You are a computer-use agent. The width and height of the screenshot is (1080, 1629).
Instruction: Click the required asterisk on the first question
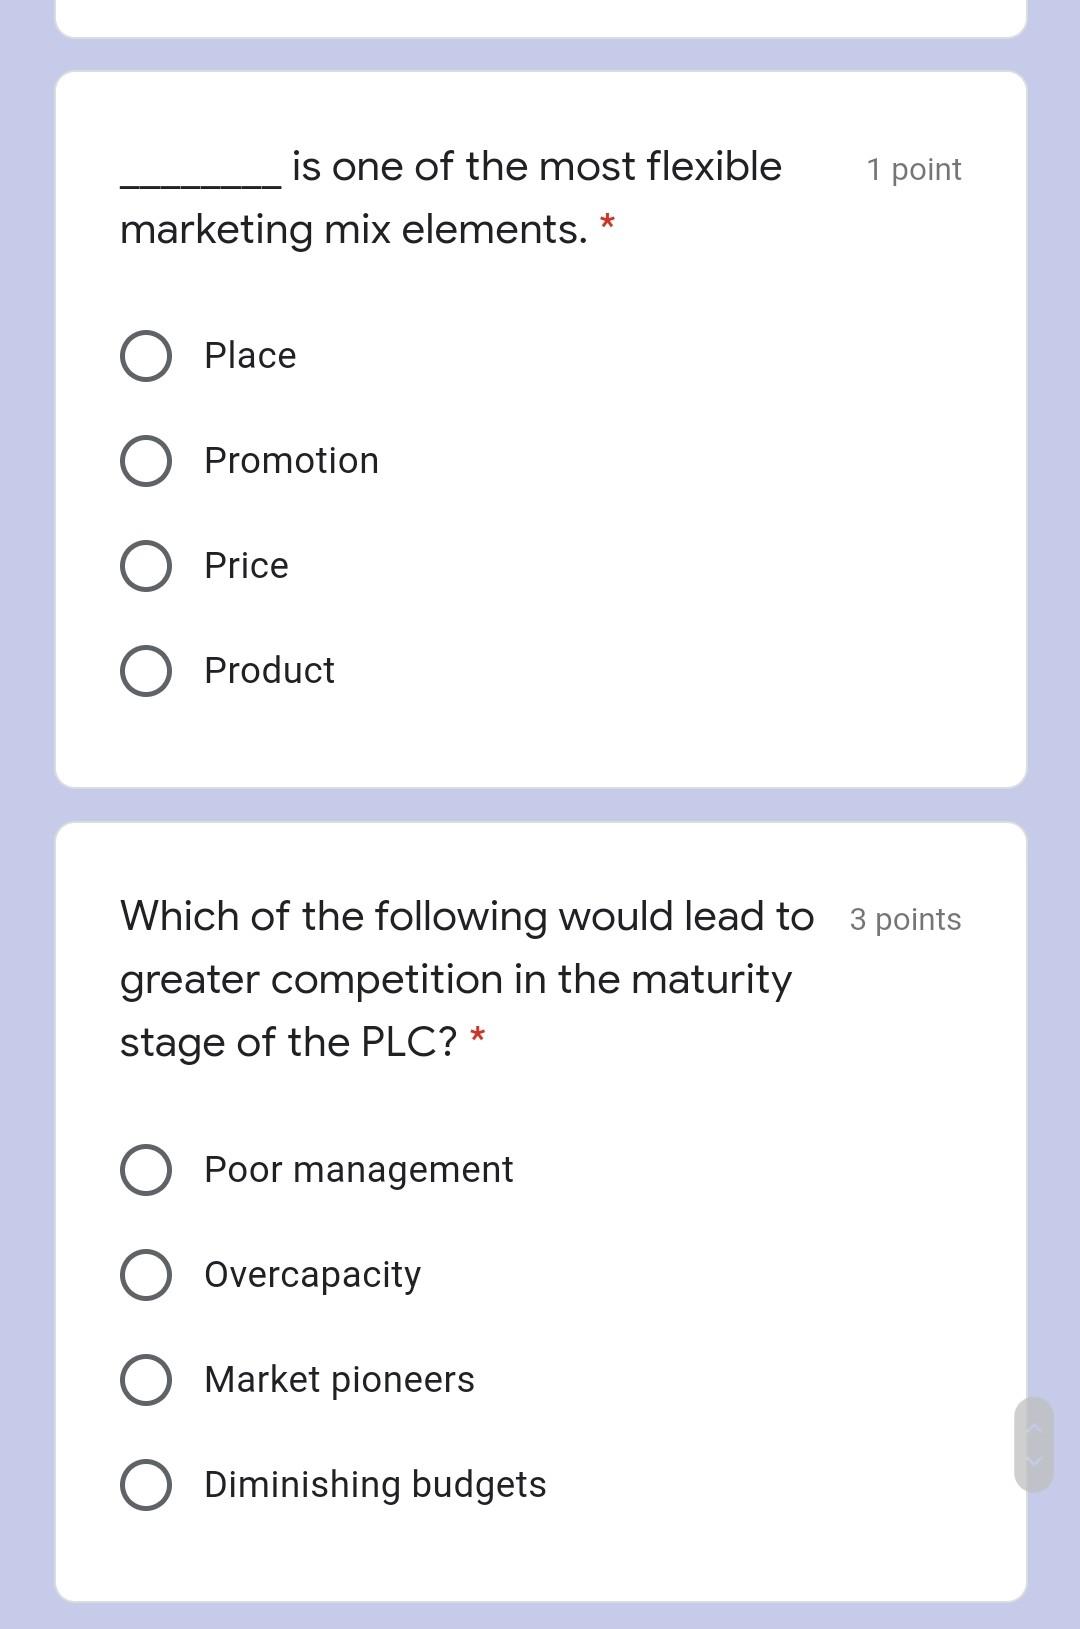tap(608, 224)
